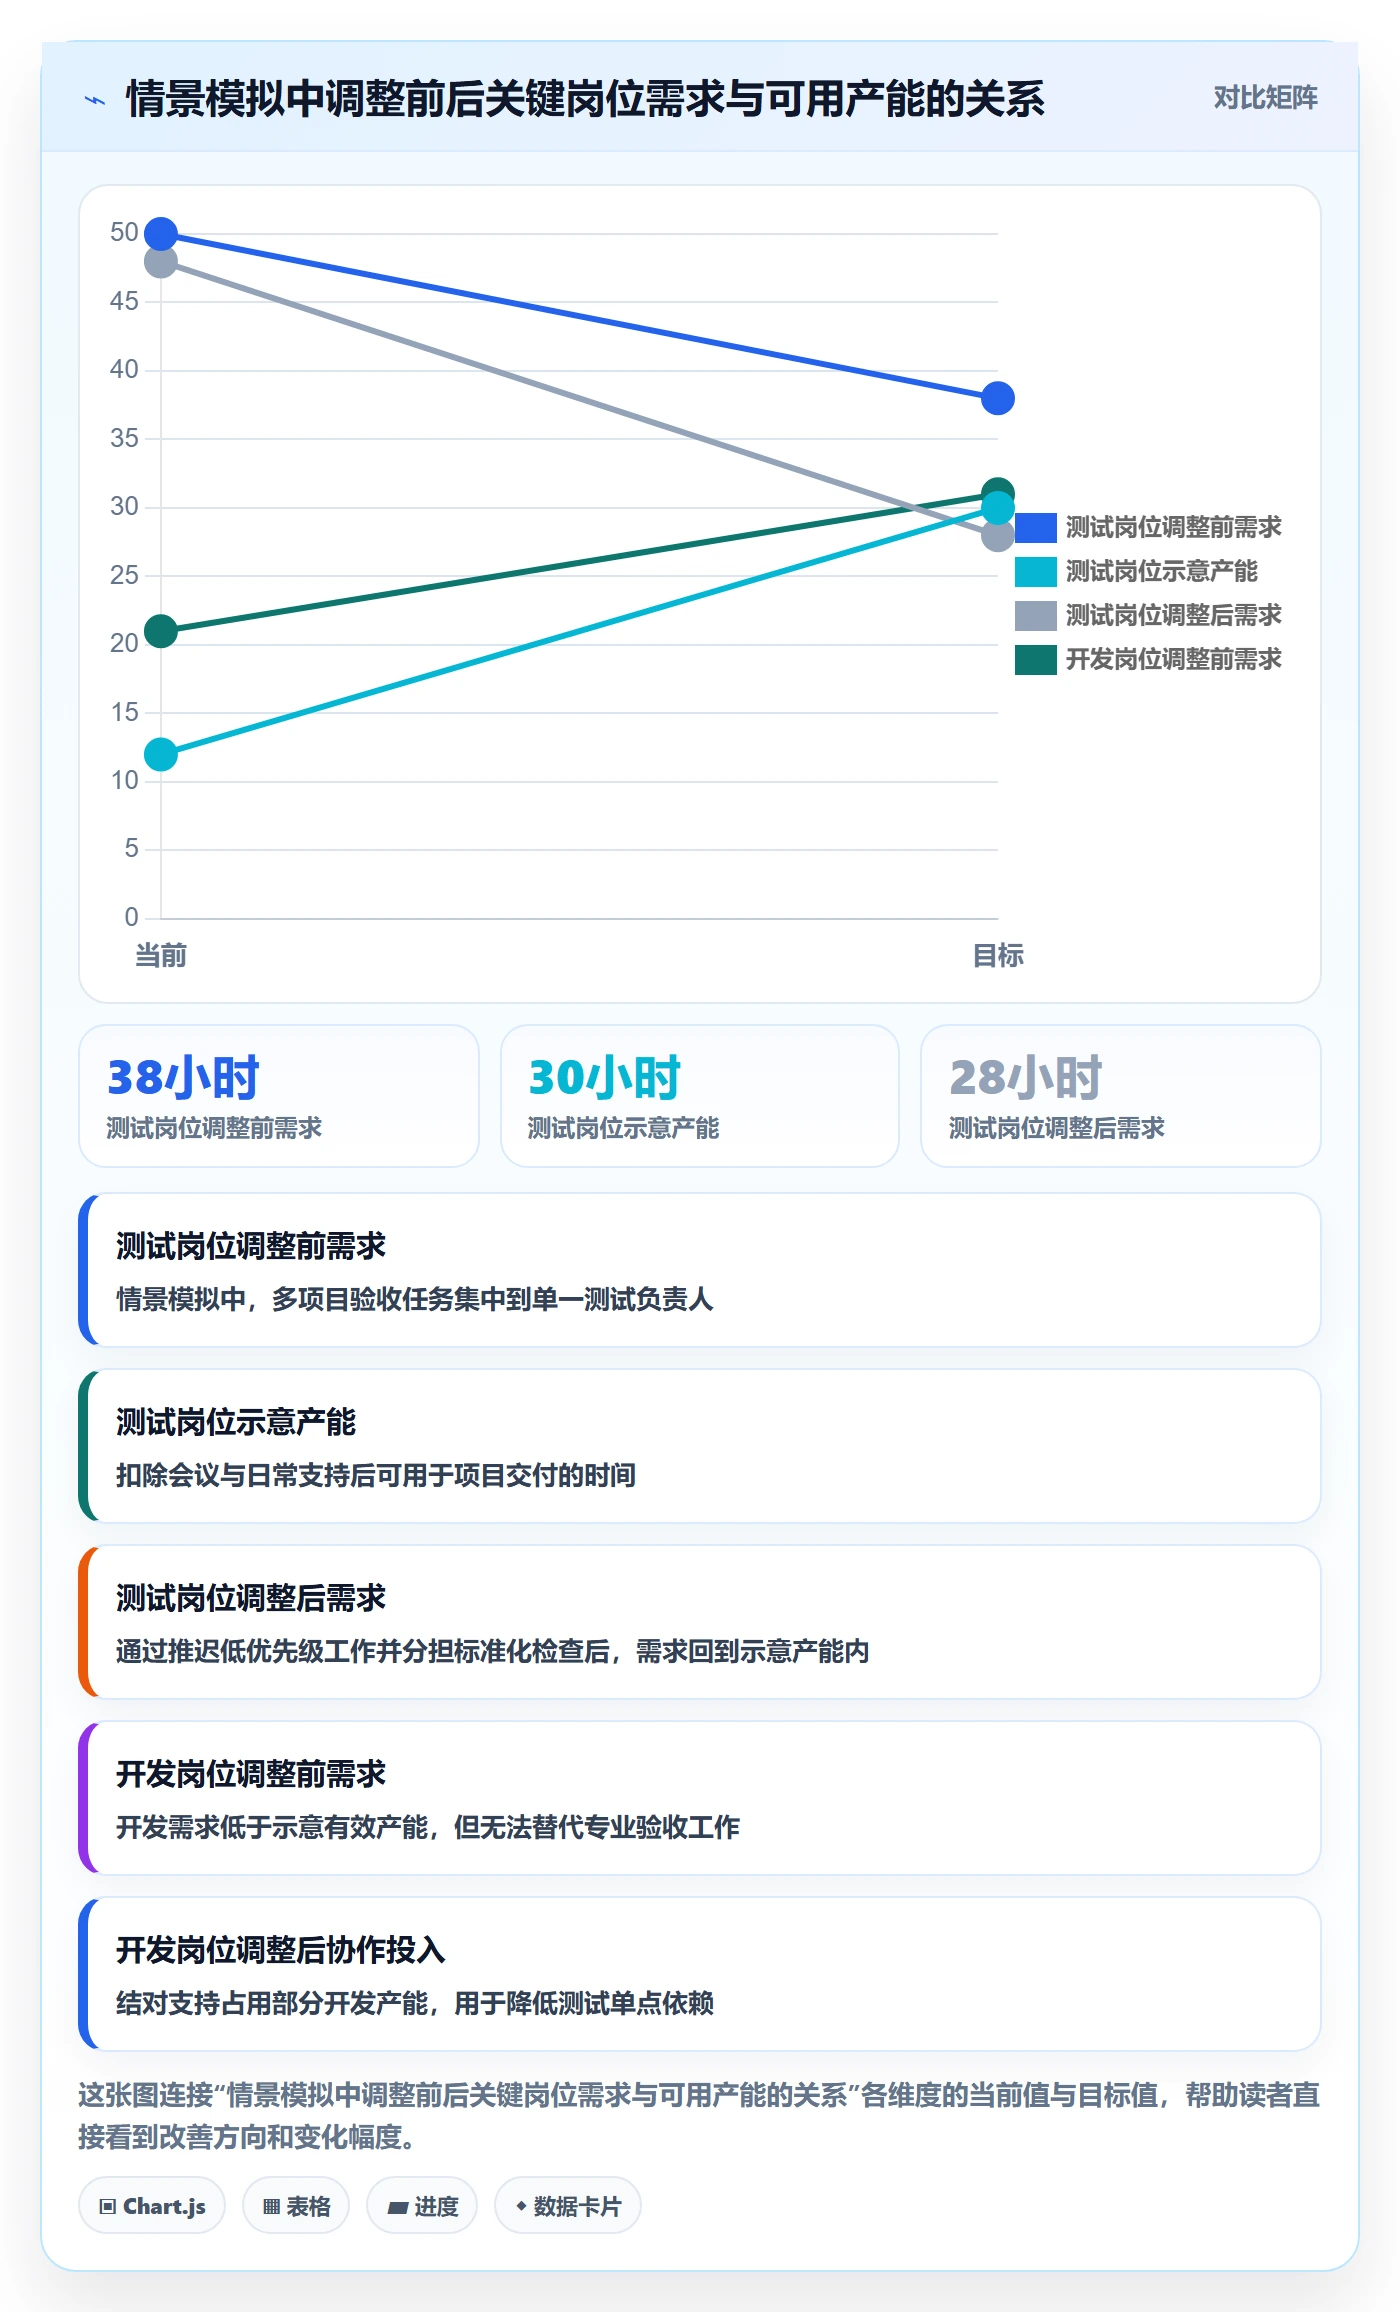The height and width of the screenshot is (2312, 1400).
Task: Click the summary paragraph starting 这张图连接
Action: click(x=700, y=2115)
